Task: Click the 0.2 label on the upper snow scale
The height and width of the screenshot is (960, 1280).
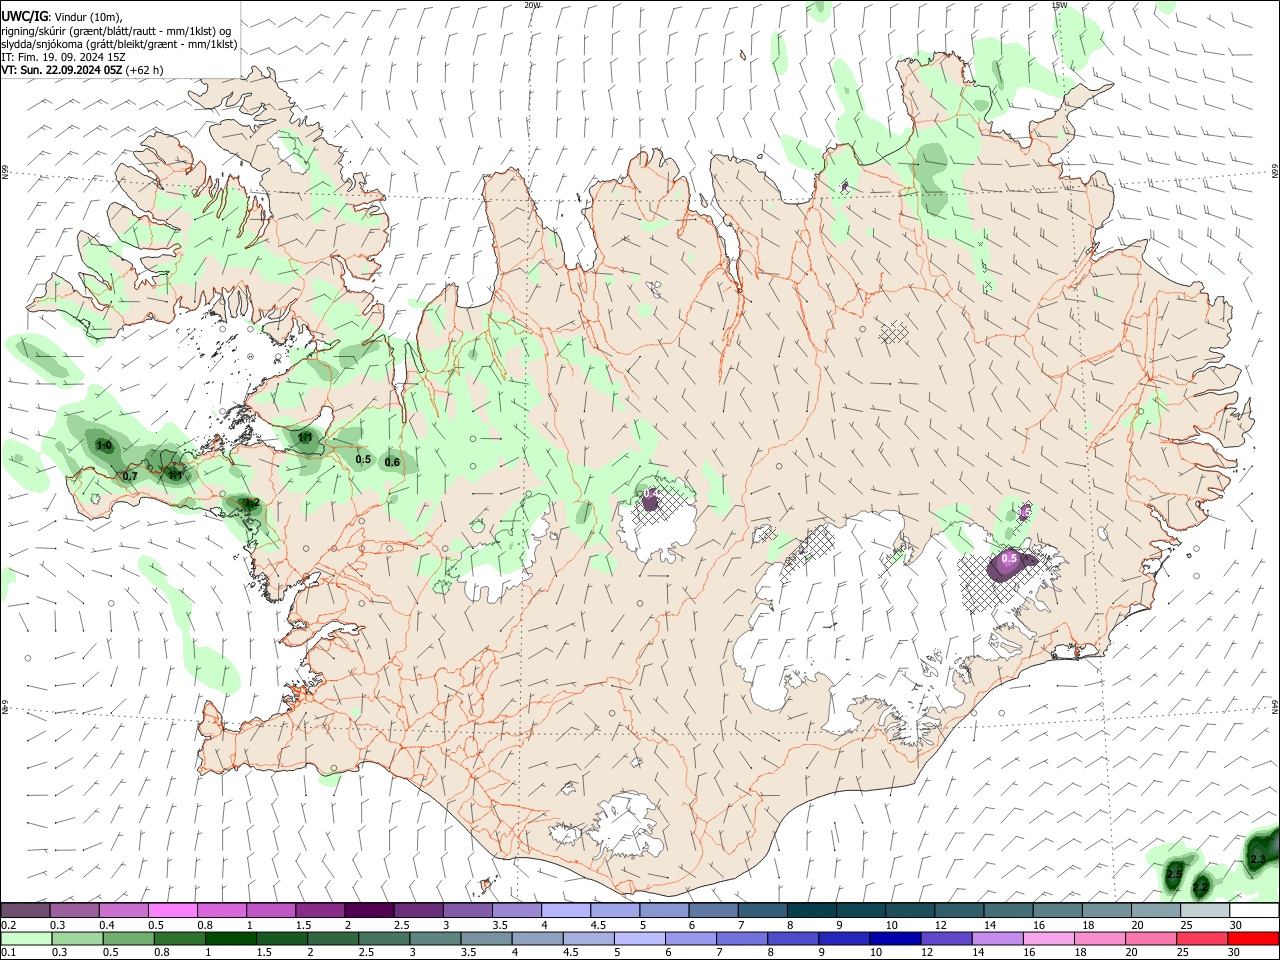Action: tap(8, 925)
